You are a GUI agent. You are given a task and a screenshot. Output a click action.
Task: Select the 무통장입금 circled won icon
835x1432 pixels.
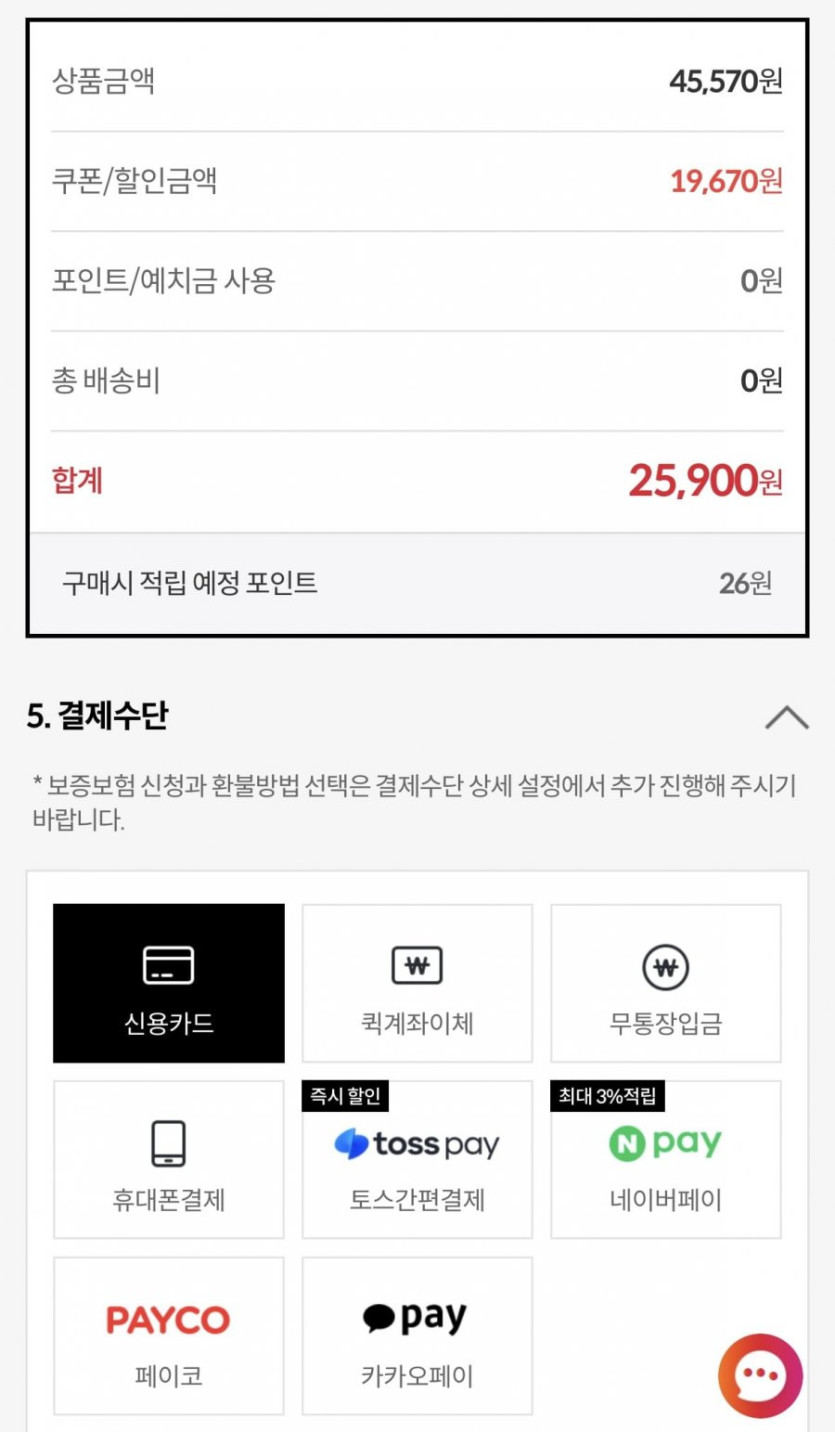point(665,966)
